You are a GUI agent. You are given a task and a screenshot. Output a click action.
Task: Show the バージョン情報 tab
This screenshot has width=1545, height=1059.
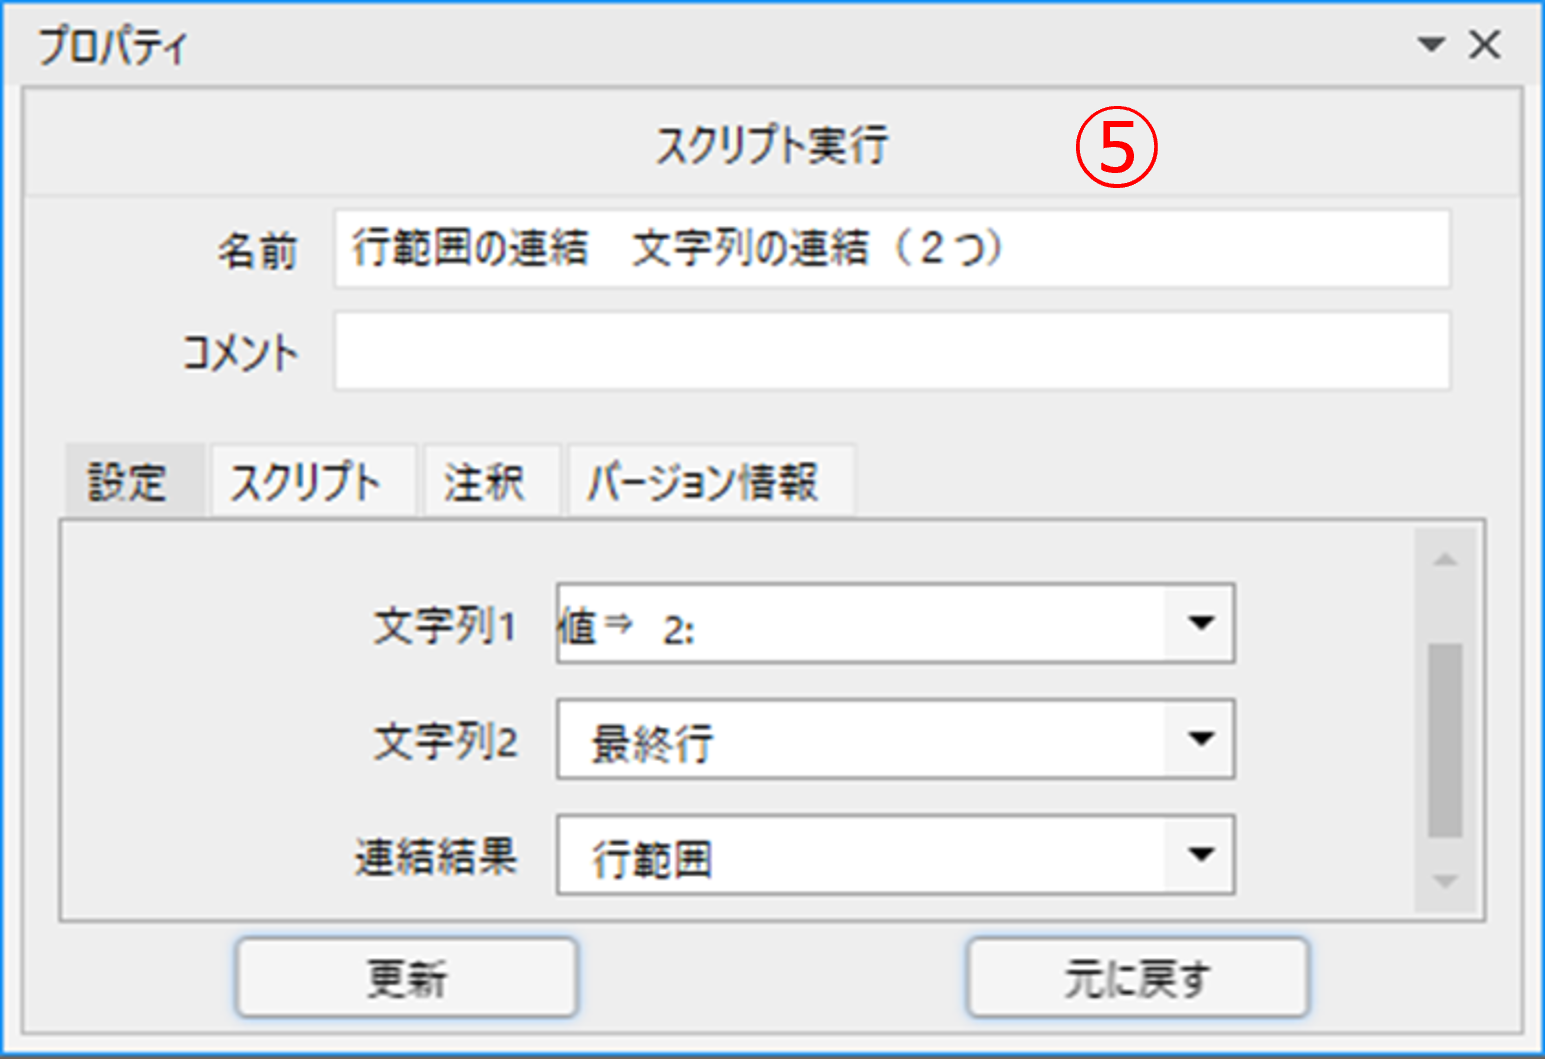[x=703, y=482]
